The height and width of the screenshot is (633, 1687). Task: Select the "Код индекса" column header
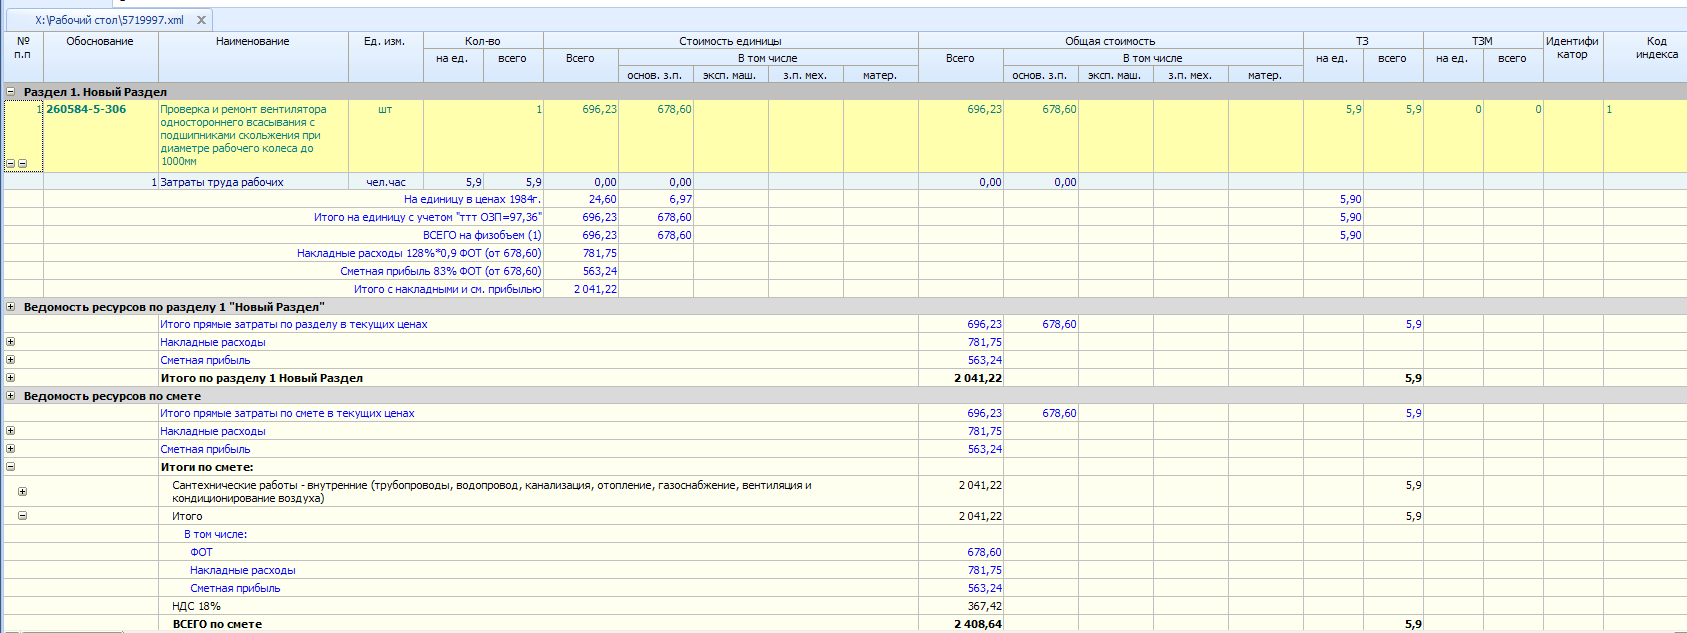click(x=1656, y=48)
